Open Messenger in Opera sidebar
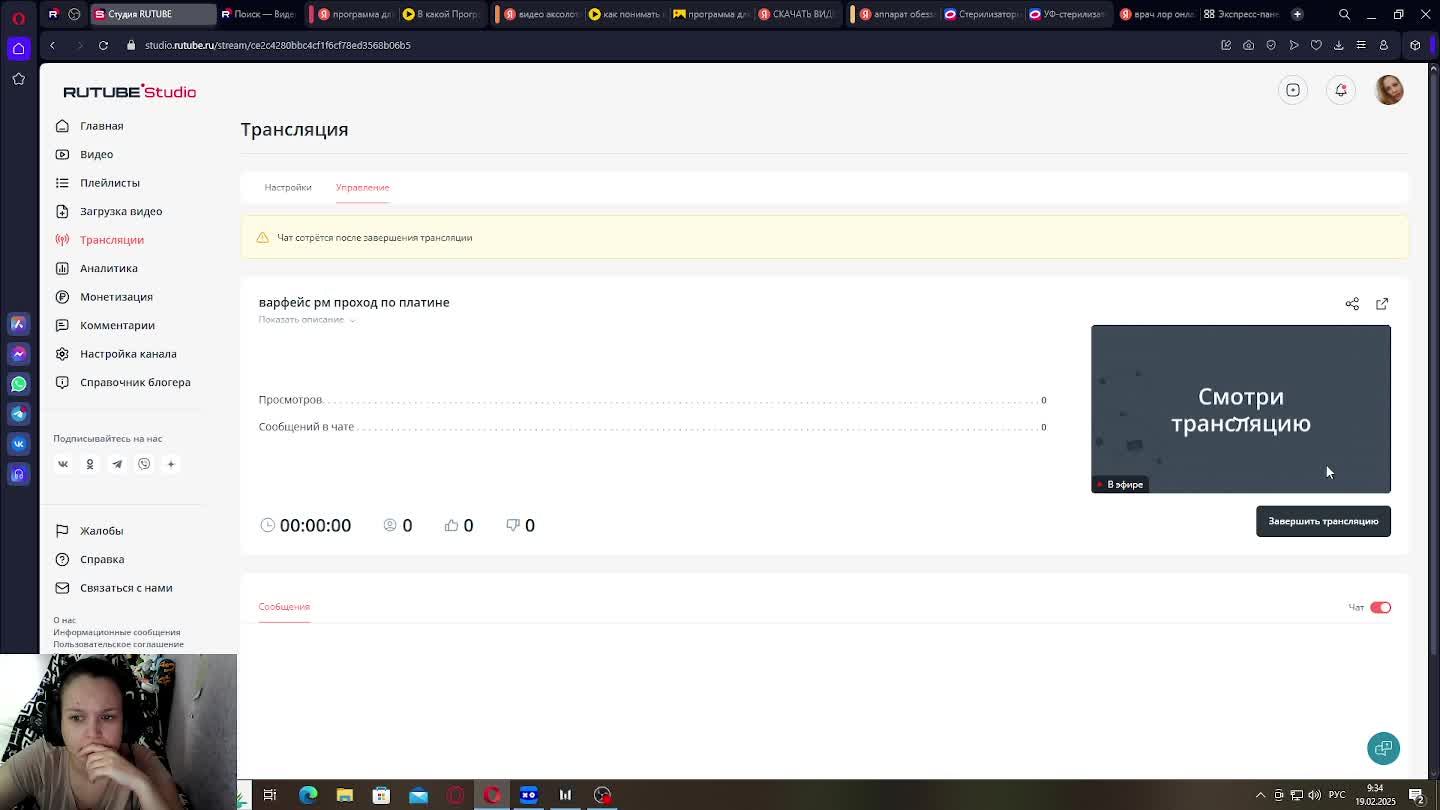The width and height of the screenshot is (1440, 810). pos(18,354)
